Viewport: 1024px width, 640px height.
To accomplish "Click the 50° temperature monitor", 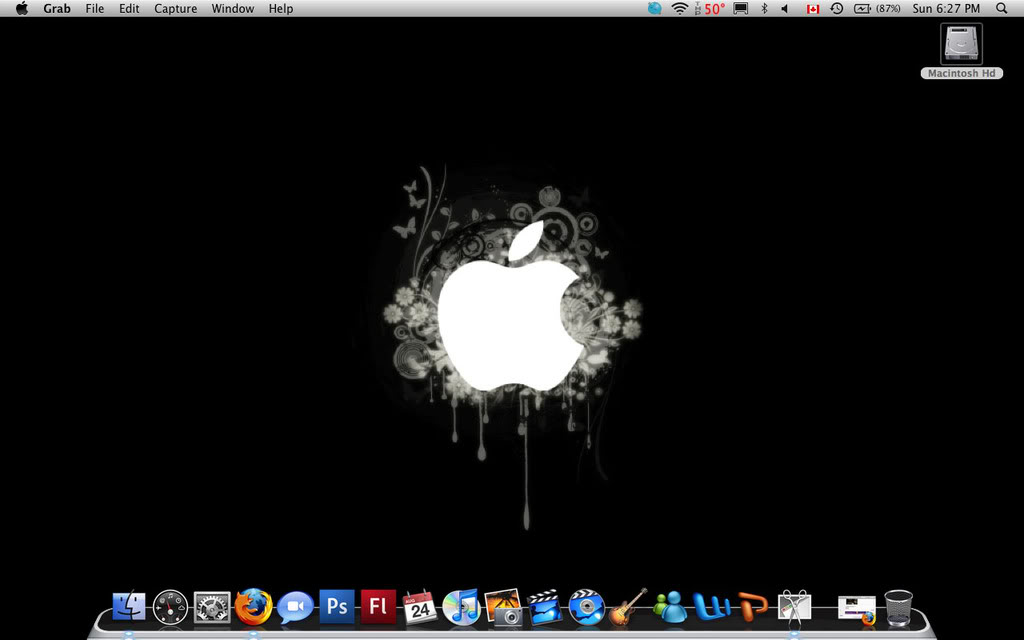I will click(x=710, y=8).
